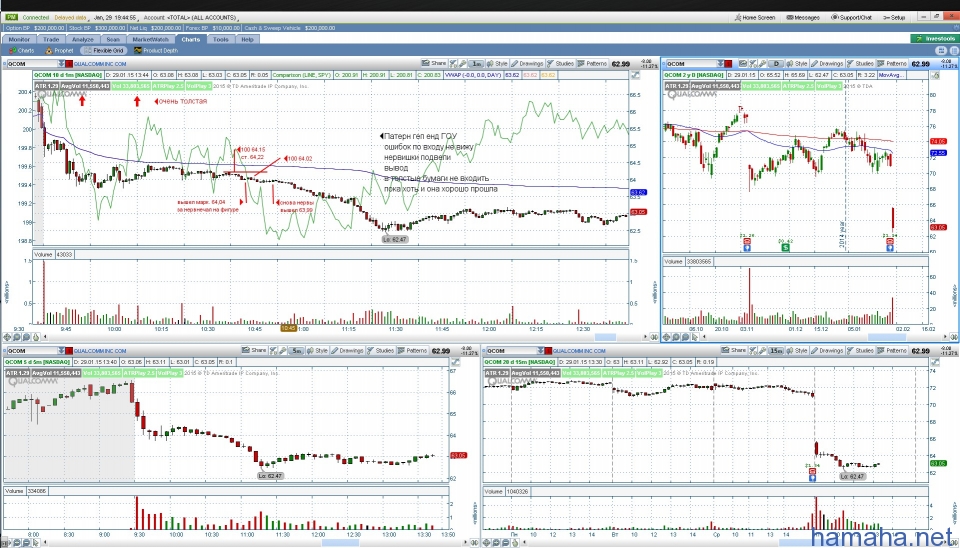Click the symbol field in the 1m chart

32,64
